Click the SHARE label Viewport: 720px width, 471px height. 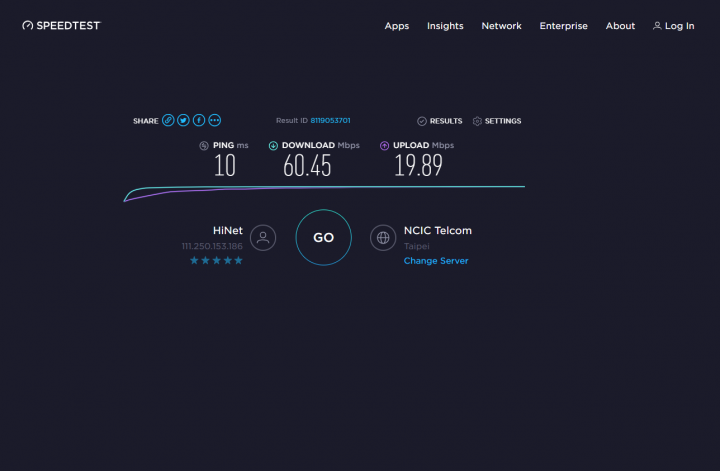click(x=146, y=121)
